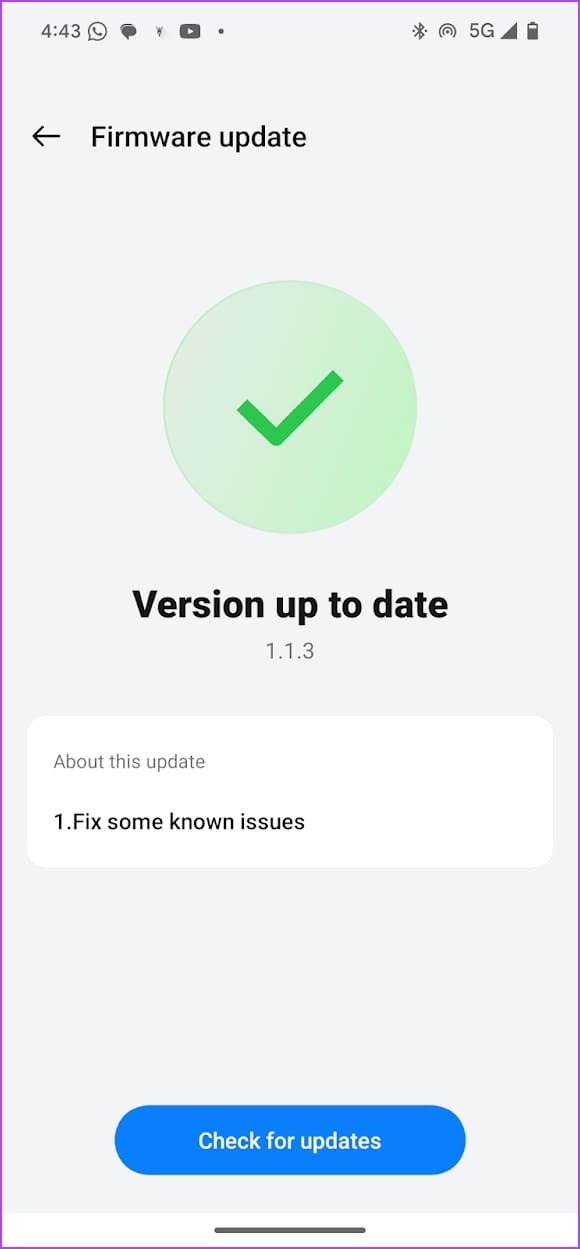Tap Check for updates
The image size is (580, 1249).
(x=289, y=1140)
